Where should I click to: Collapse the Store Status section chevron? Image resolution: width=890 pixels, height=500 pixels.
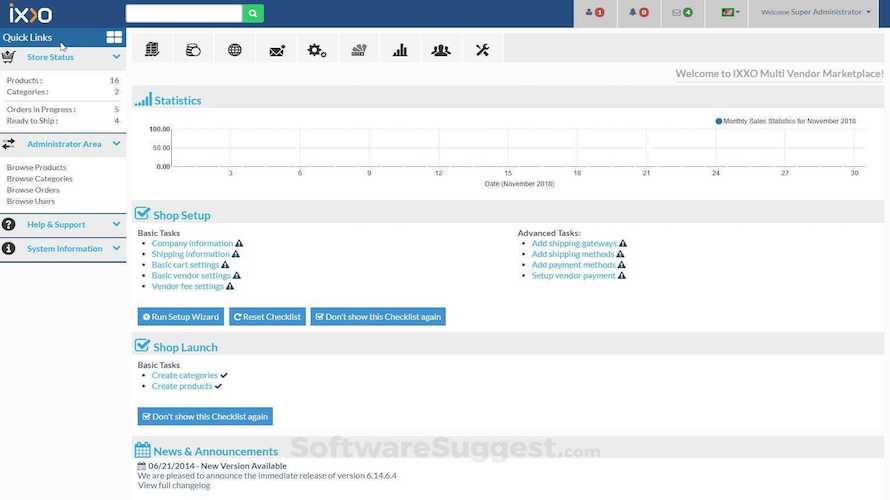(116, 57)
